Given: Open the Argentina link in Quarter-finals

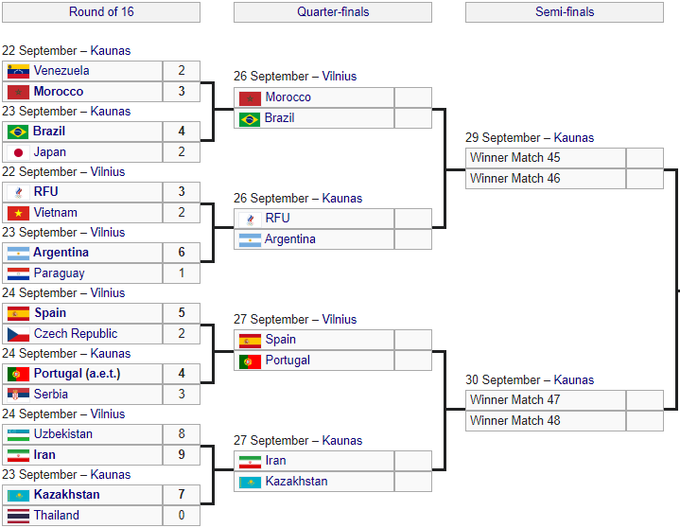Looking at the screenshot, I should pos(290,239).
